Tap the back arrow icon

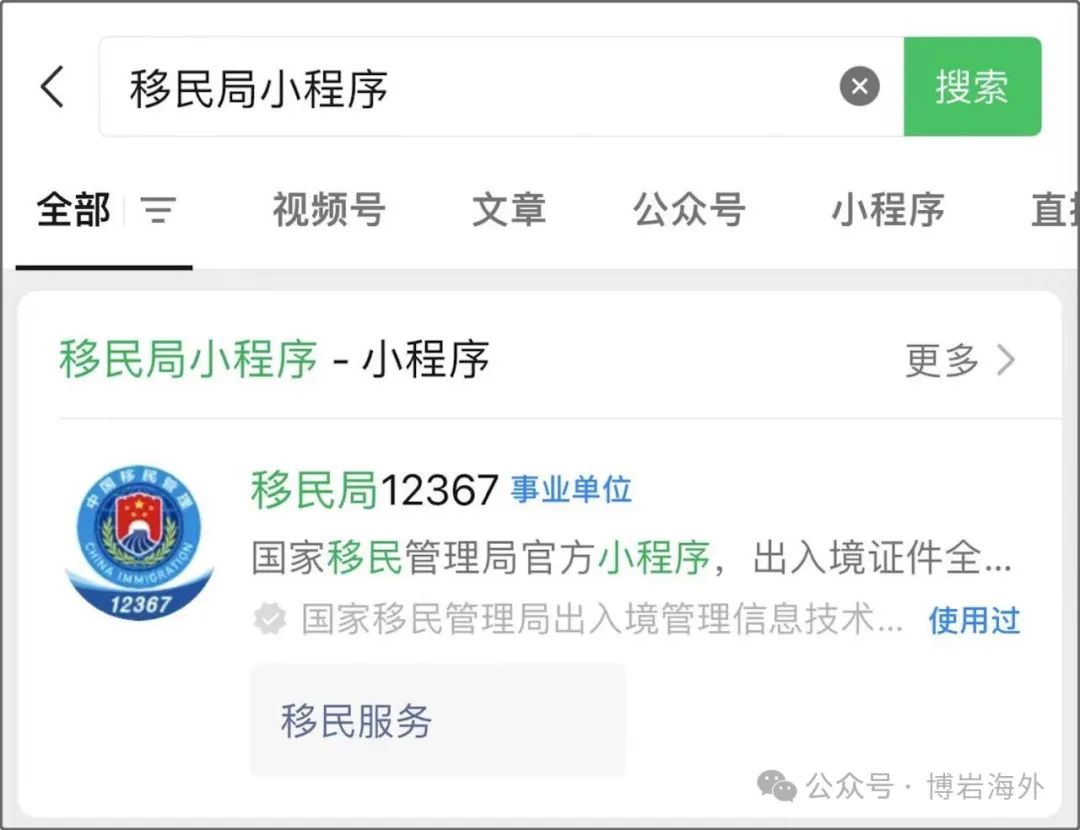click(x=52, y=87)
